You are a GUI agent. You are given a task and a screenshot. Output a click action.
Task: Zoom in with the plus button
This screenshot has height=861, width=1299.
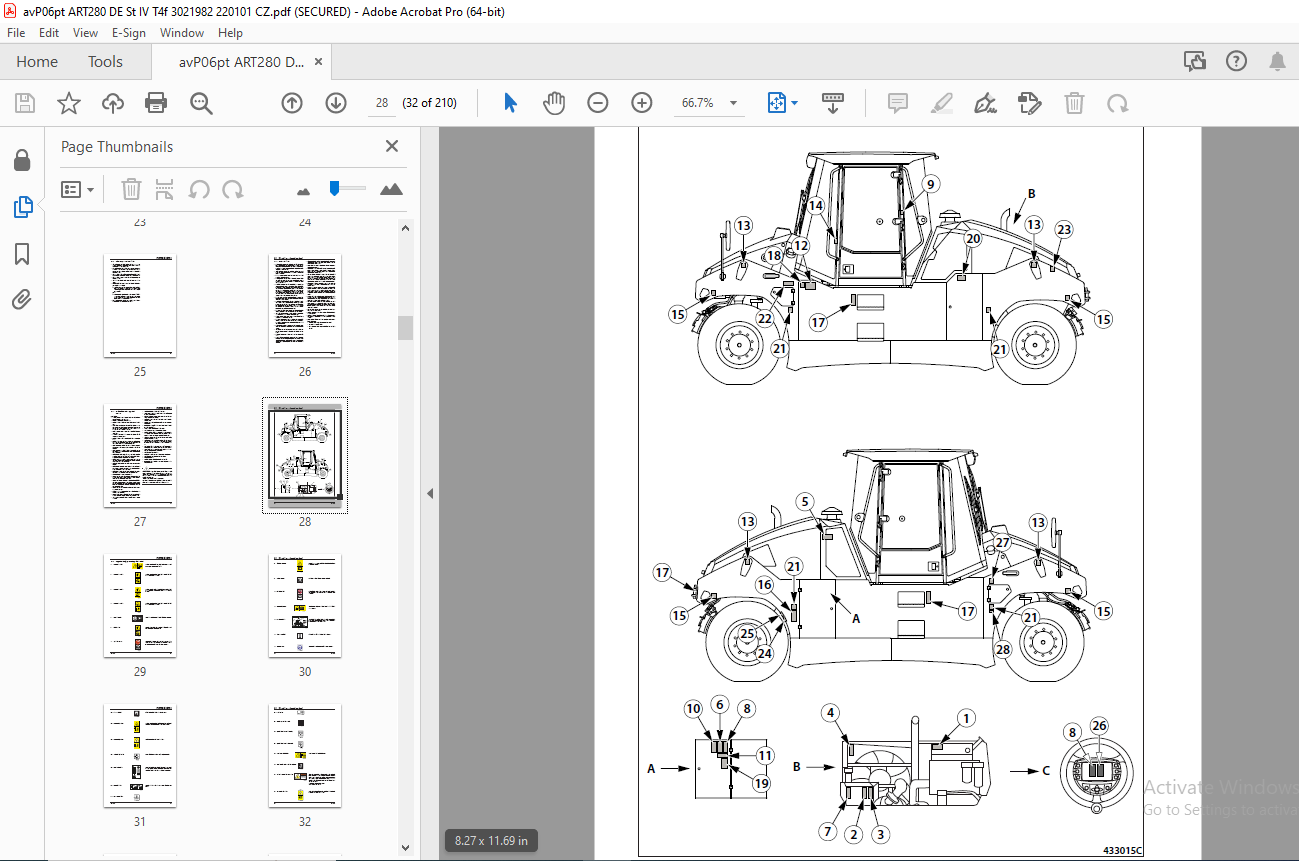[x=642, y=103]
